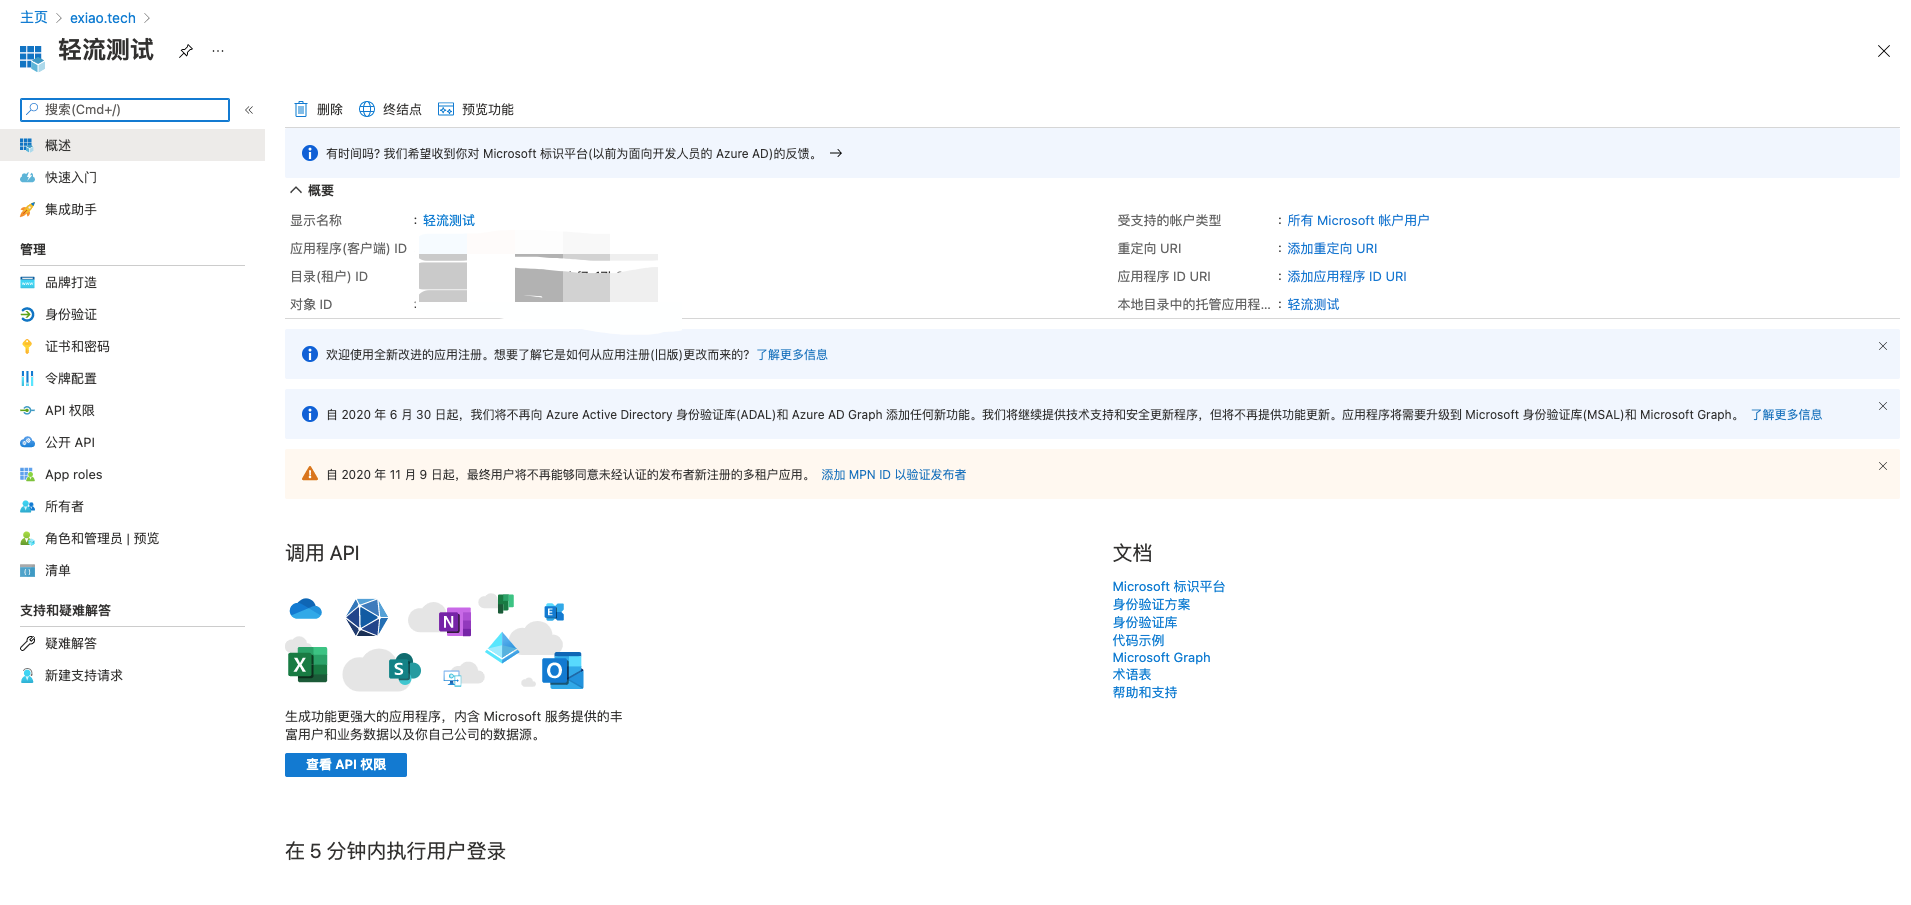Click the 查看 API 权限 button

[346, 765]
